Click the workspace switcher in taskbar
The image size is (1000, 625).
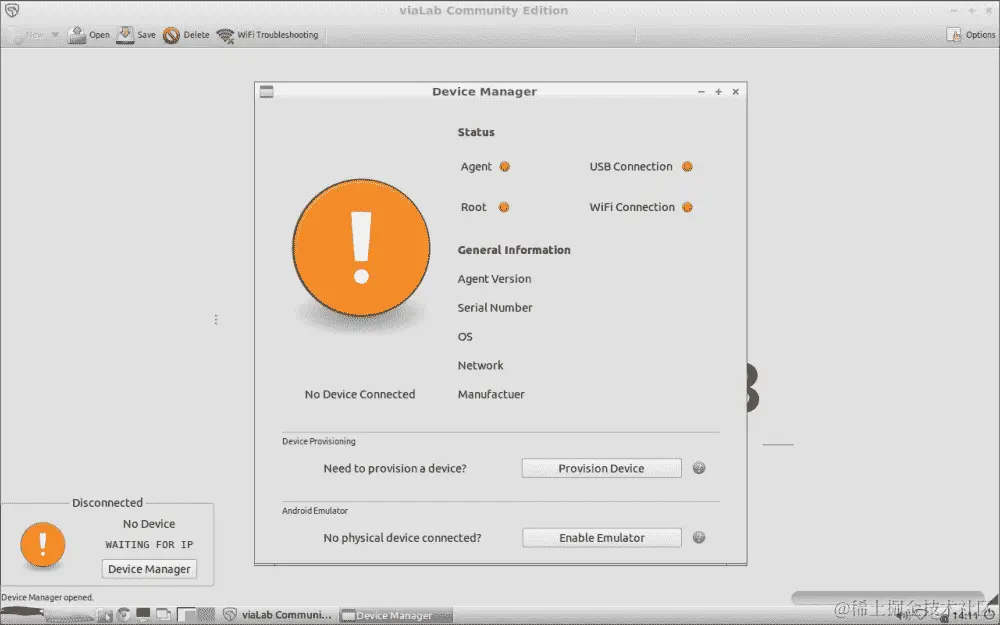(x=196, y=615)
